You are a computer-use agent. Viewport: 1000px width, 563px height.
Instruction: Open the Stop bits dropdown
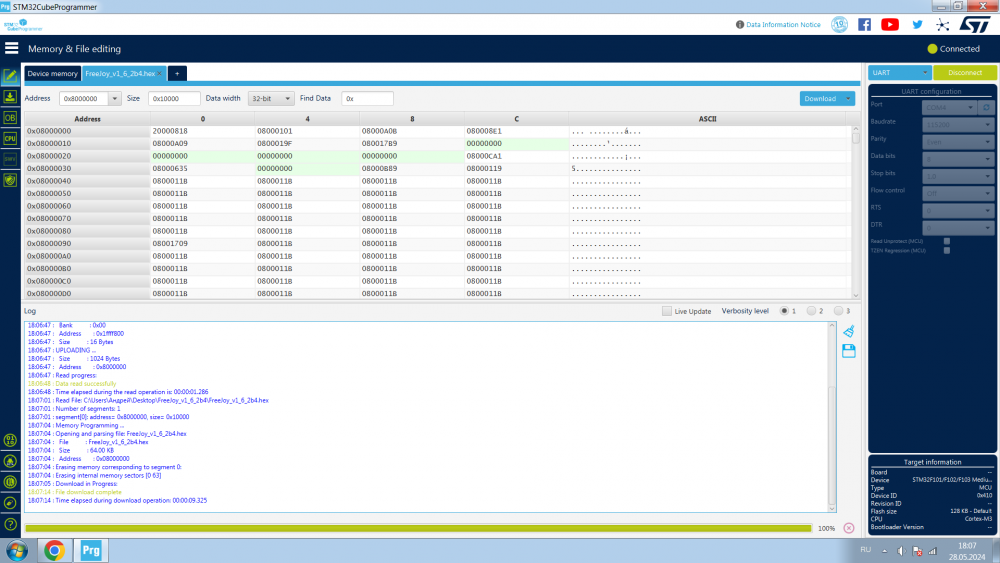click(958, 176)
